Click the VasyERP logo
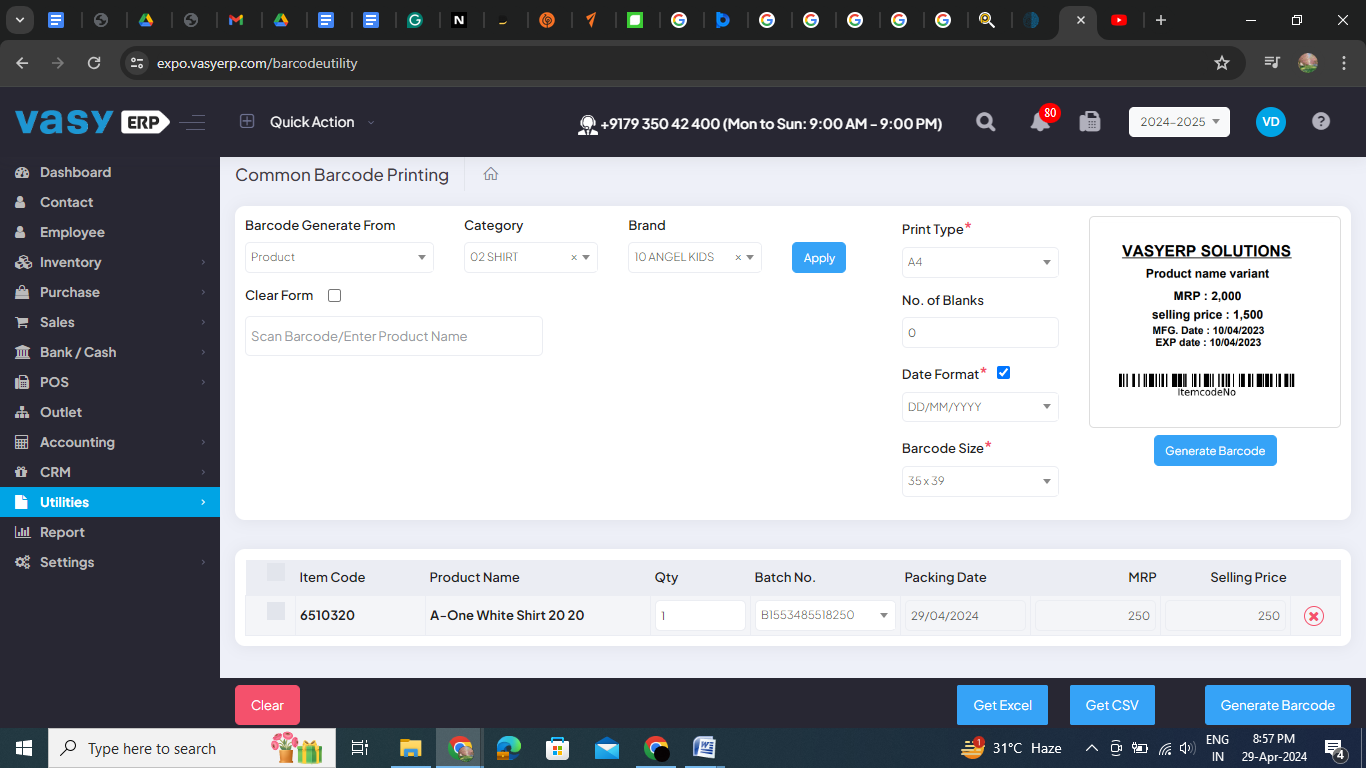The height and width of the screenshot is (768, 1366). tap(92, 122)
